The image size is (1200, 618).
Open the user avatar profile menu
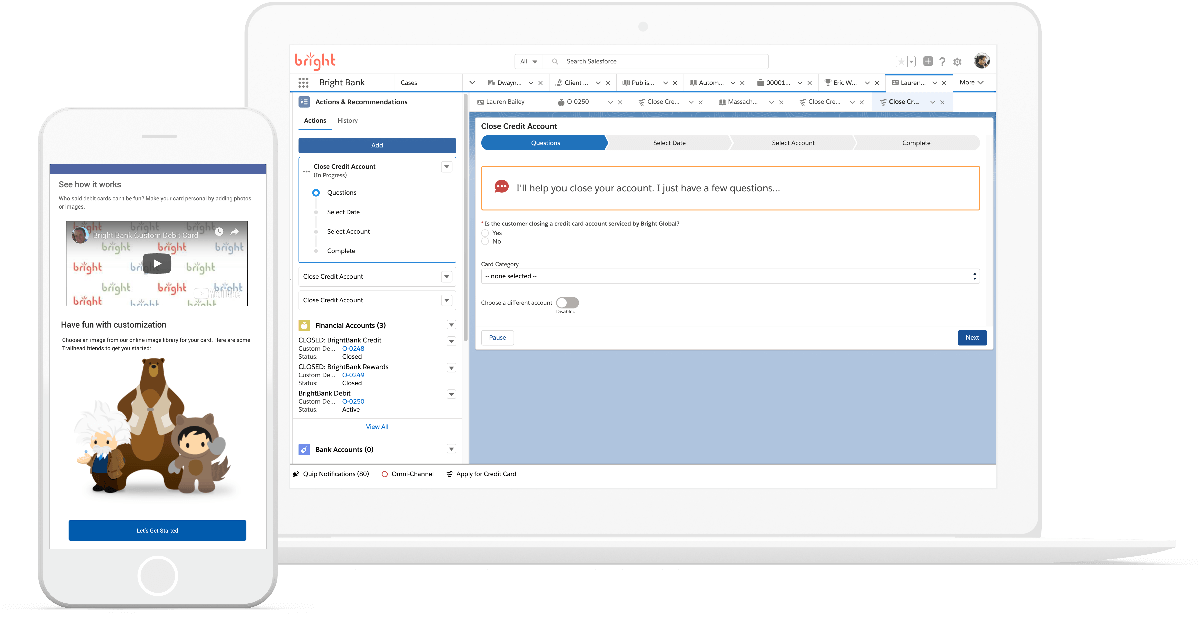click(982, 61)
